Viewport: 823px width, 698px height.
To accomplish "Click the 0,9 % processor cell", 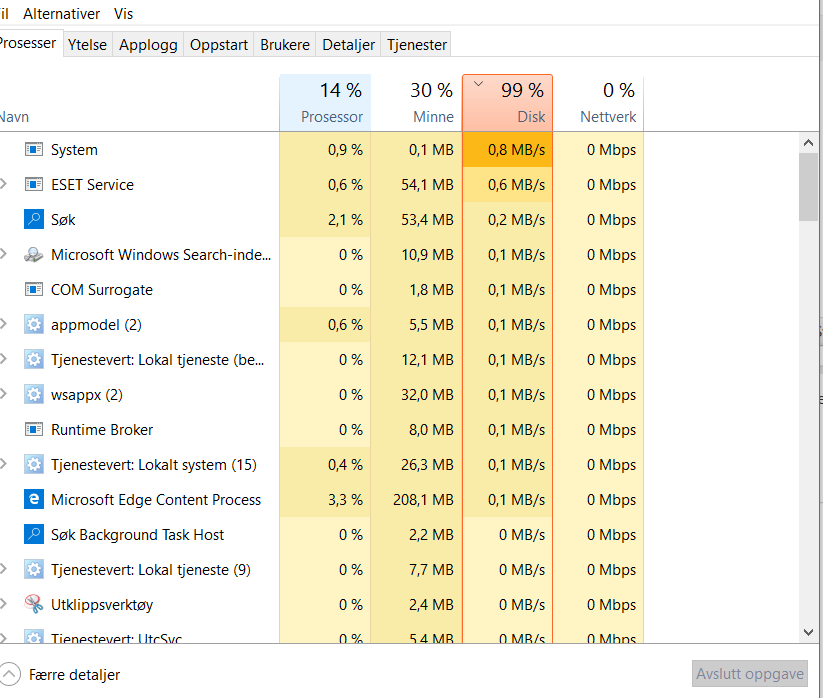I will coord(325,150).
